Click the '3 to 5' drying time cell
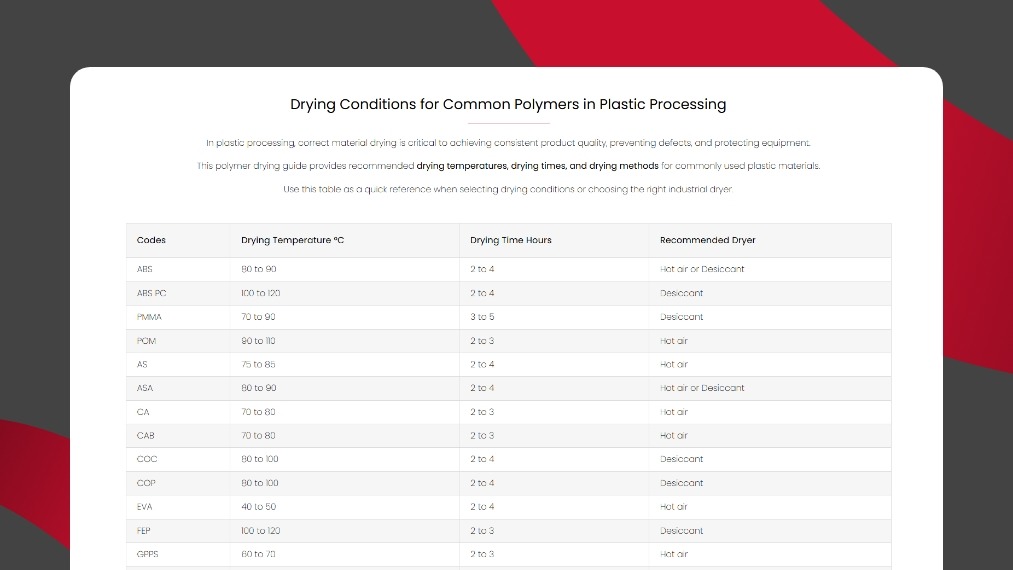This screenshot has width=1013, height=570. 482,317
